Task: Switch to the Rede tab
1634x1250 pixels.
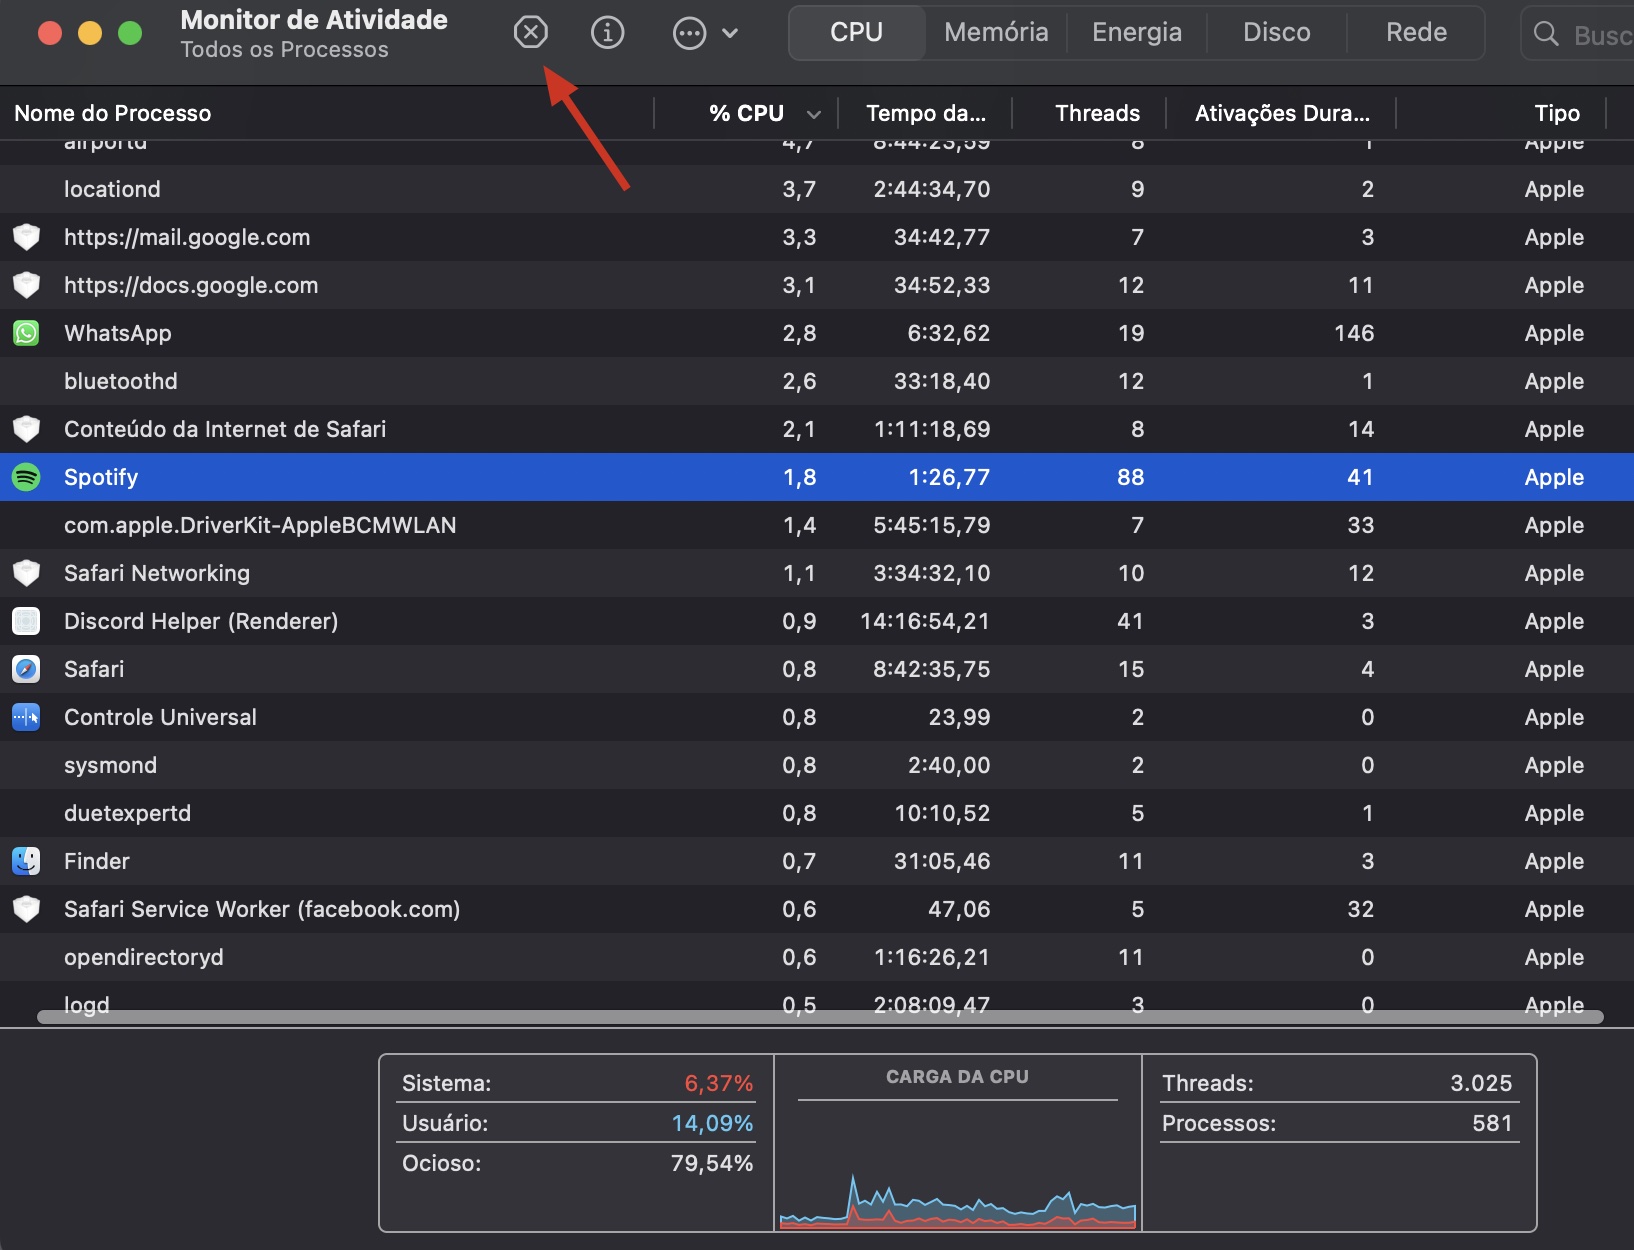Action: (x=1415, y=32)
